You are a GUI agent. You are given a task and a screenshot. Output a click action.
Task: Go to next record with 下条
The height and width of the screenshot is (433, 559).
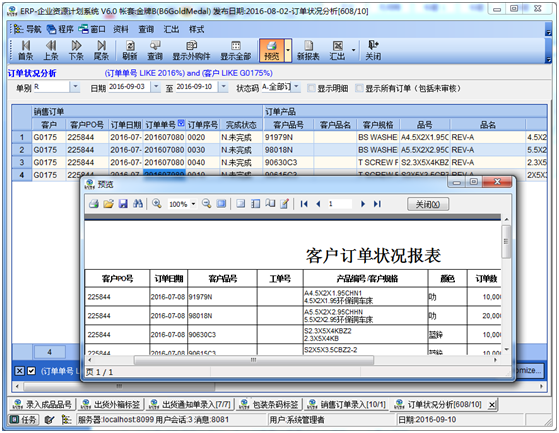click(x=76, y=50)
